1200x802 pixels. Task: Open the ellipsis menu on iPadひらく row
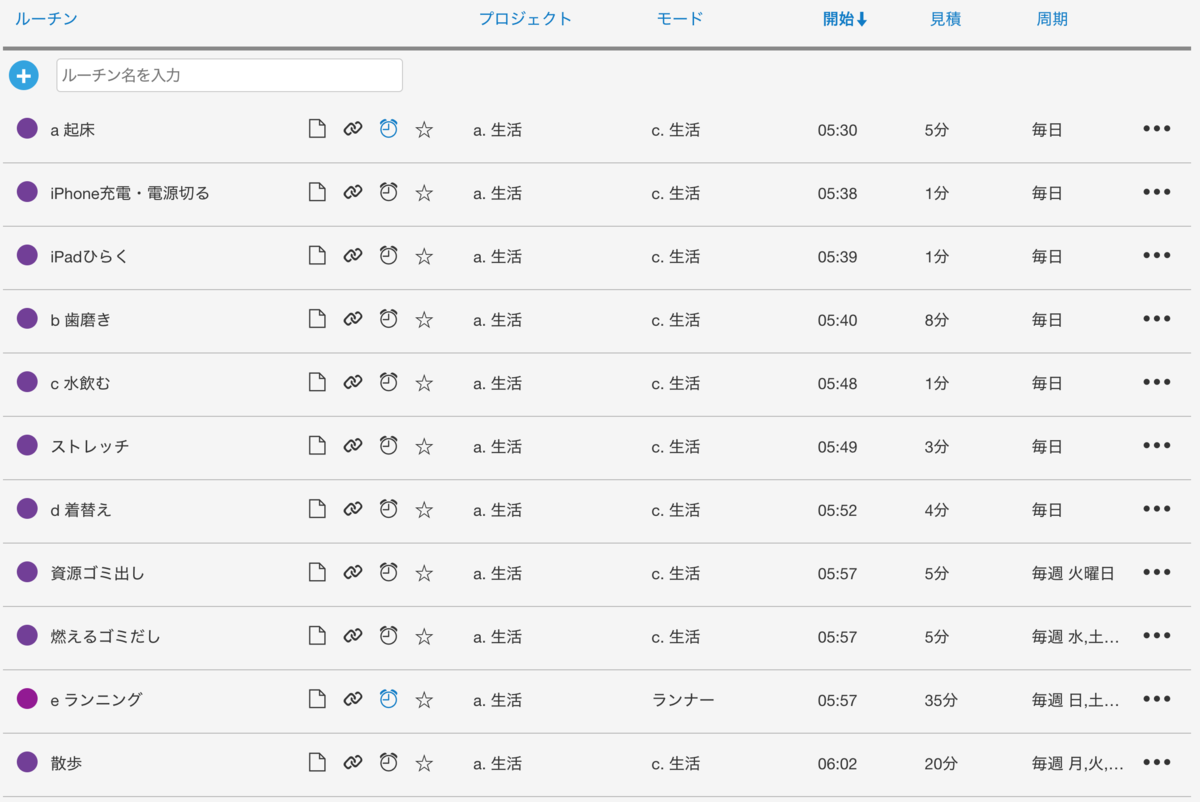(1156, 254)
